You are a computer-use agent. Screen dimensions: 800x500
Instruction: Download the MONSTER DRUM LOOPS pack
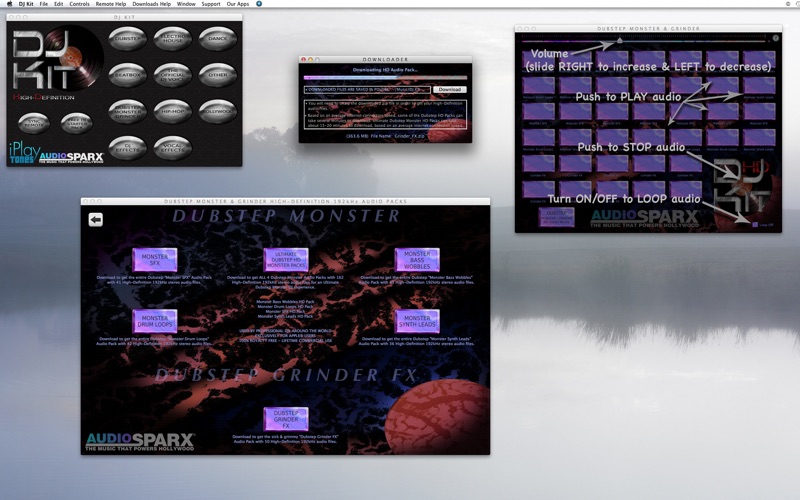[155, 321]
